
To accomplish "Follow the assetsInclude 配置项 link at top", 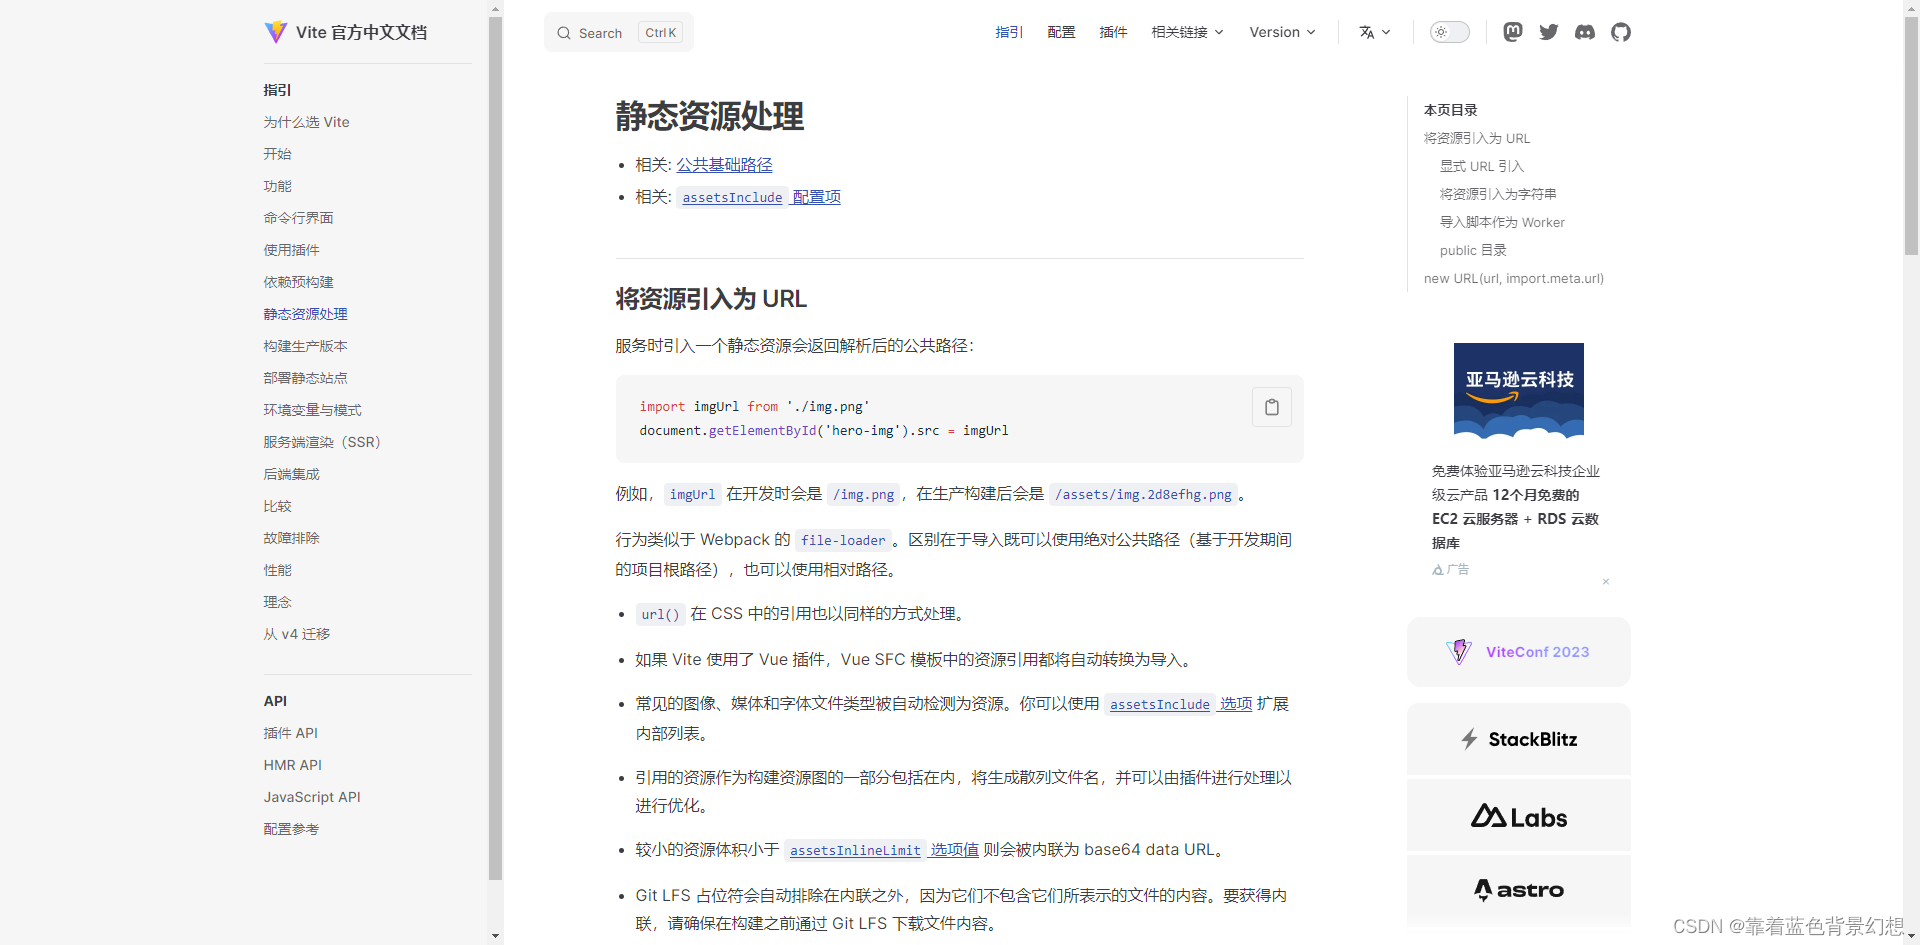I will [x=759, y=197].
